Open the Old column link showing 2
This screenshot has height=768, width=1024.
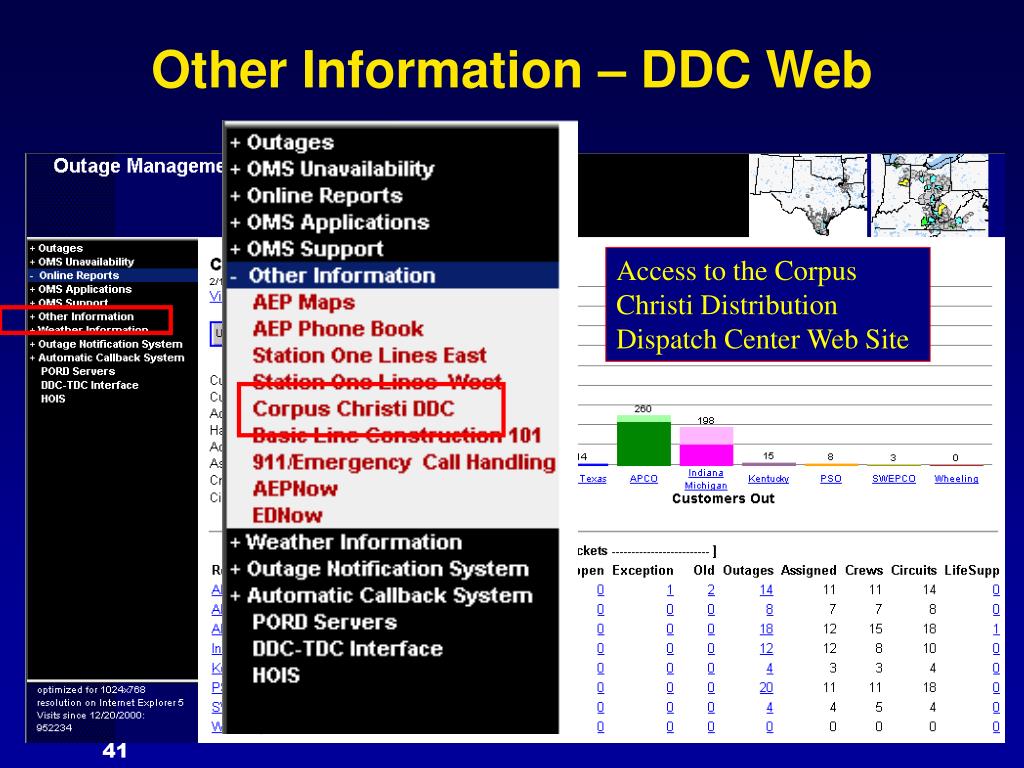[x=711, y=590]
